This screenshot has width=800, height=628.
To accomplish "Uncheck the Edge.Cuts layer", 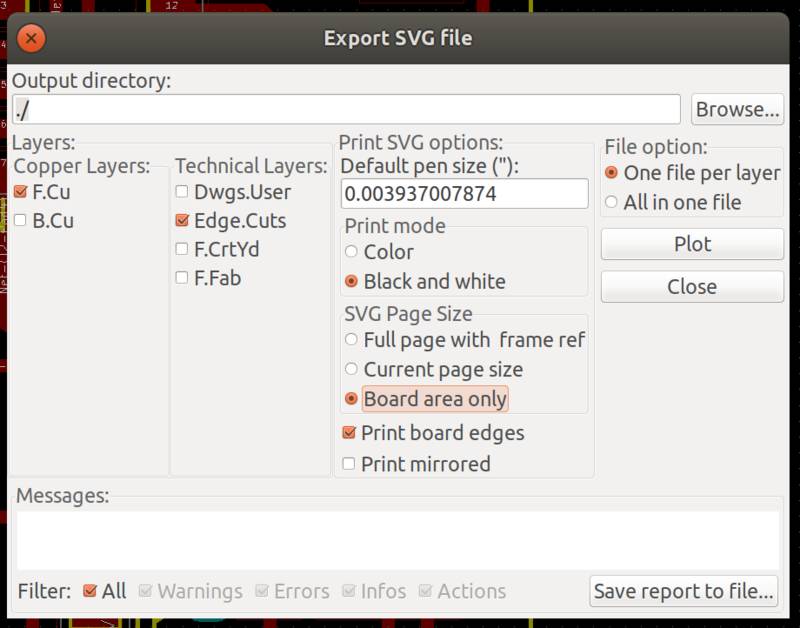I will [182, 222].
